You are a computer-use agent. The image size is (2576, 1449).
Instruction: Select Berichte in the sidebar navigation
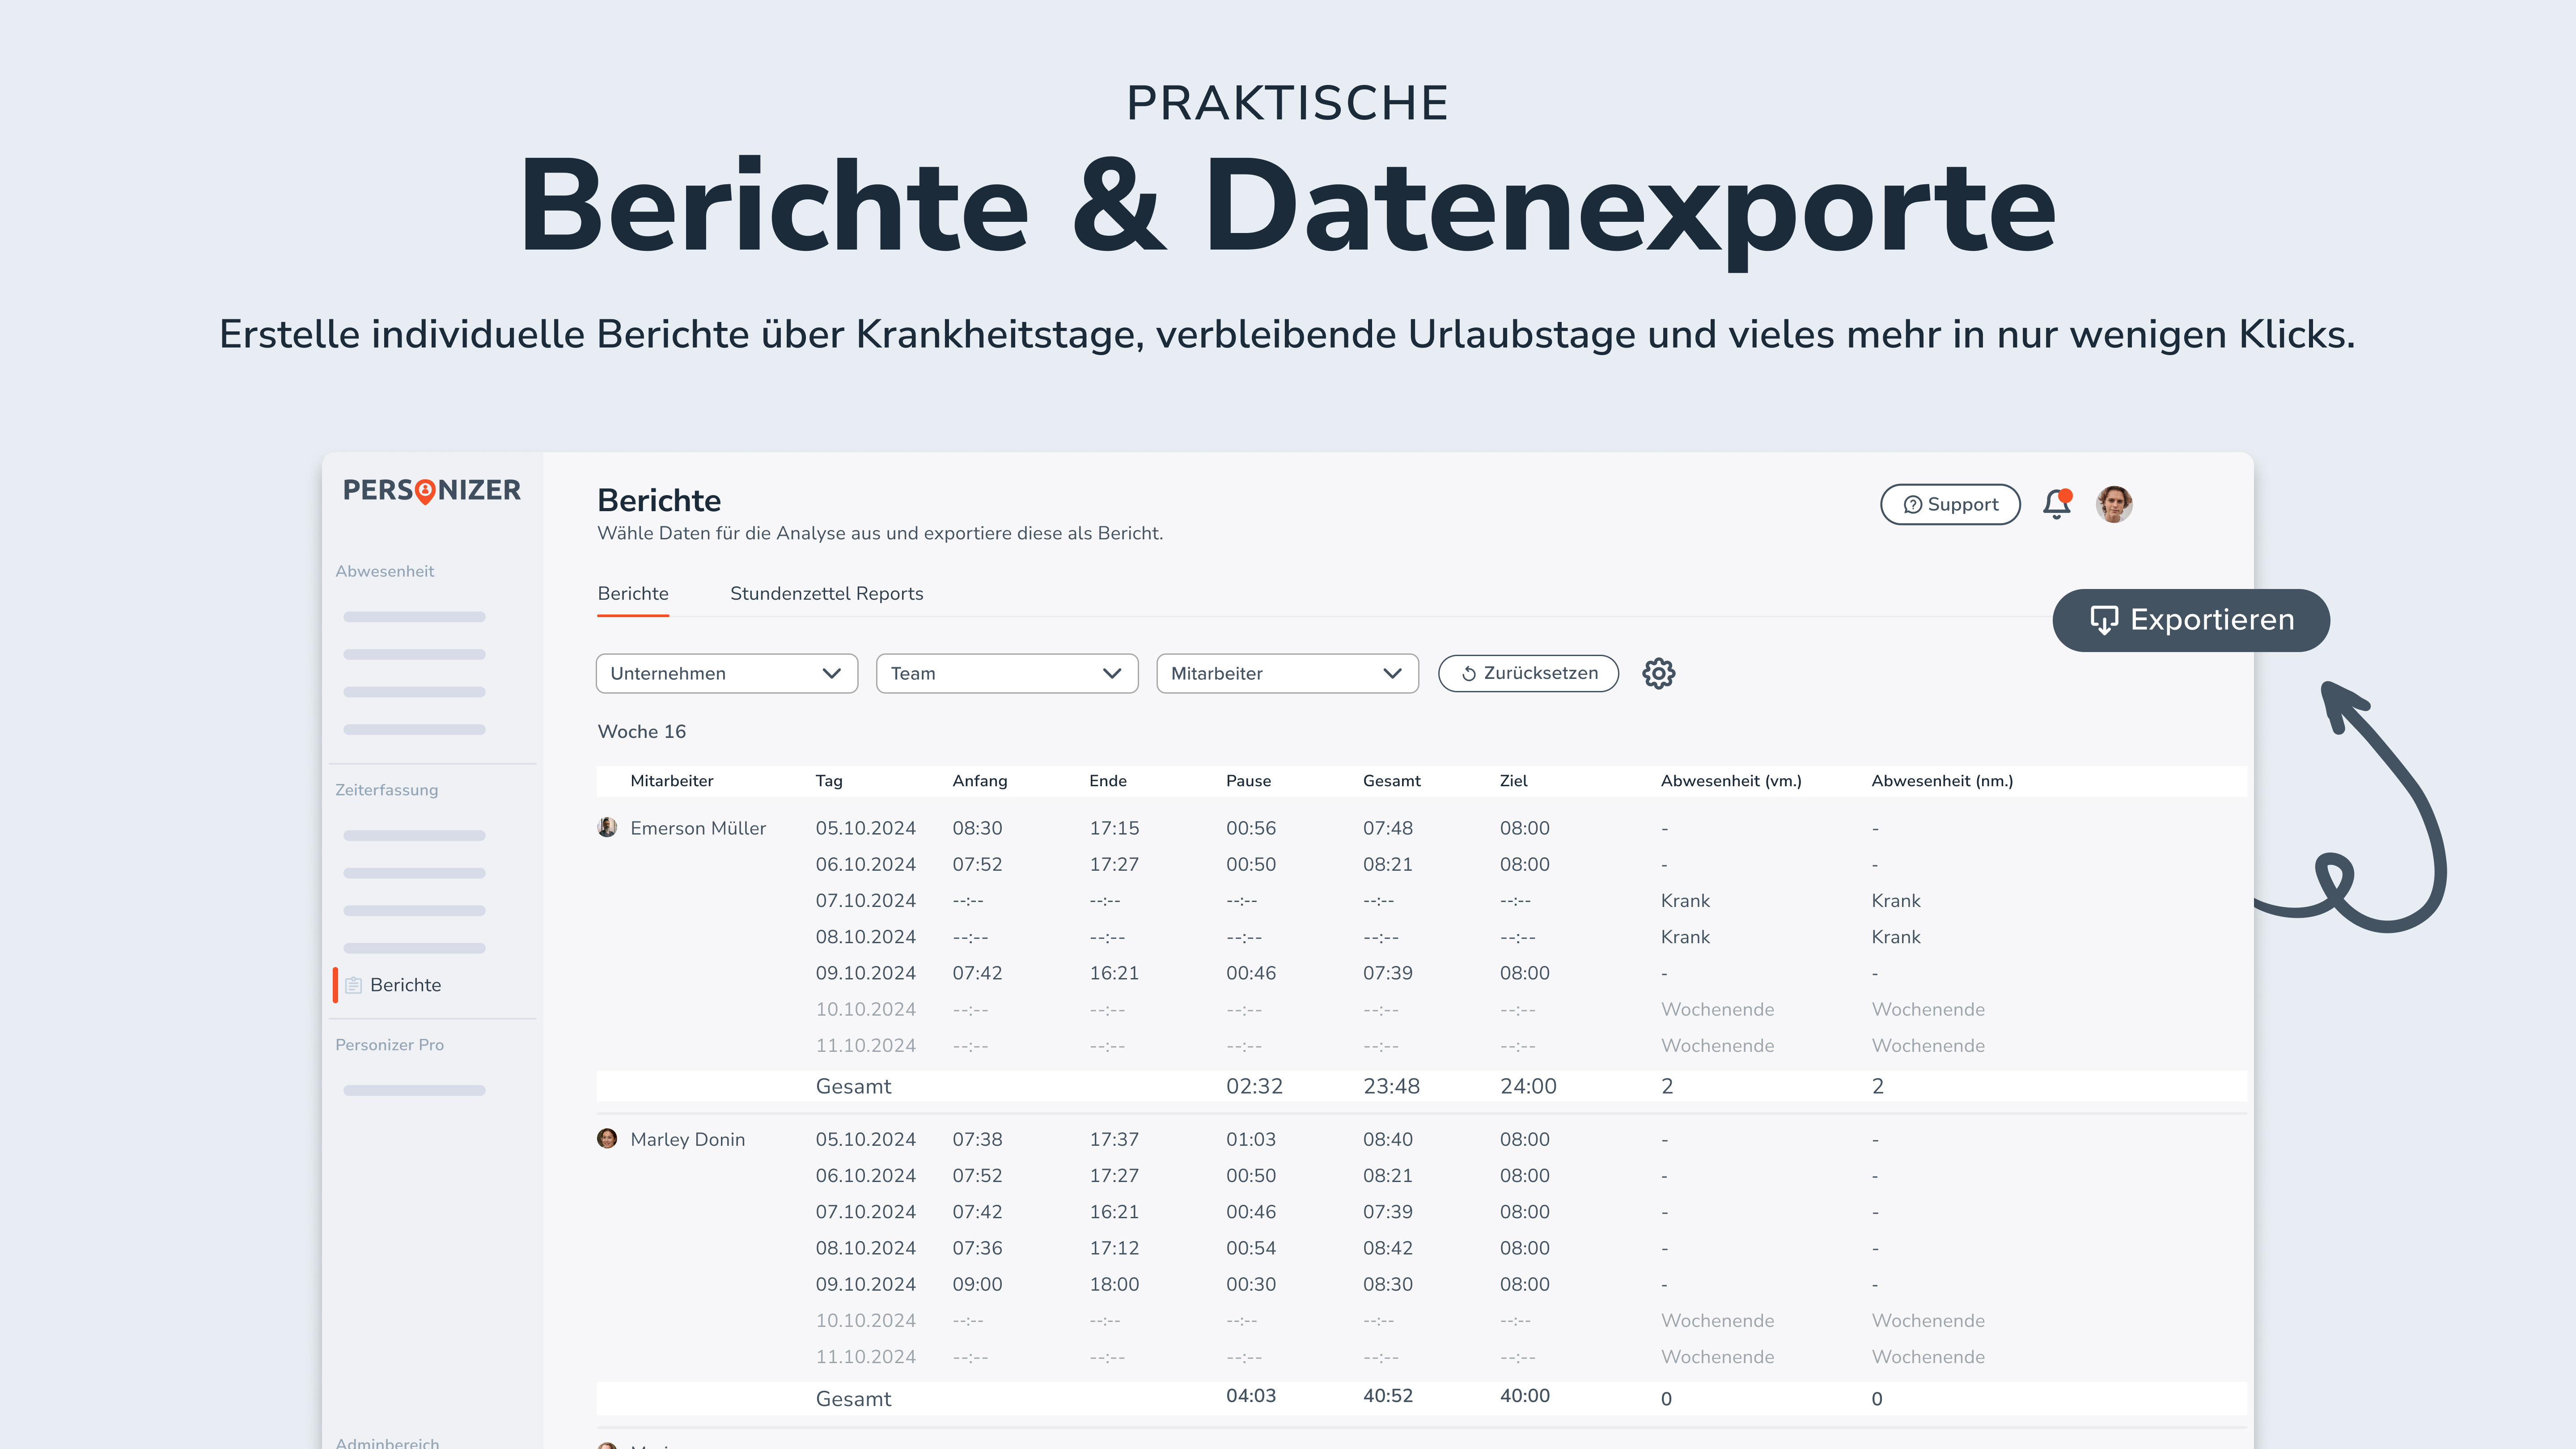[x=406, y=985]
